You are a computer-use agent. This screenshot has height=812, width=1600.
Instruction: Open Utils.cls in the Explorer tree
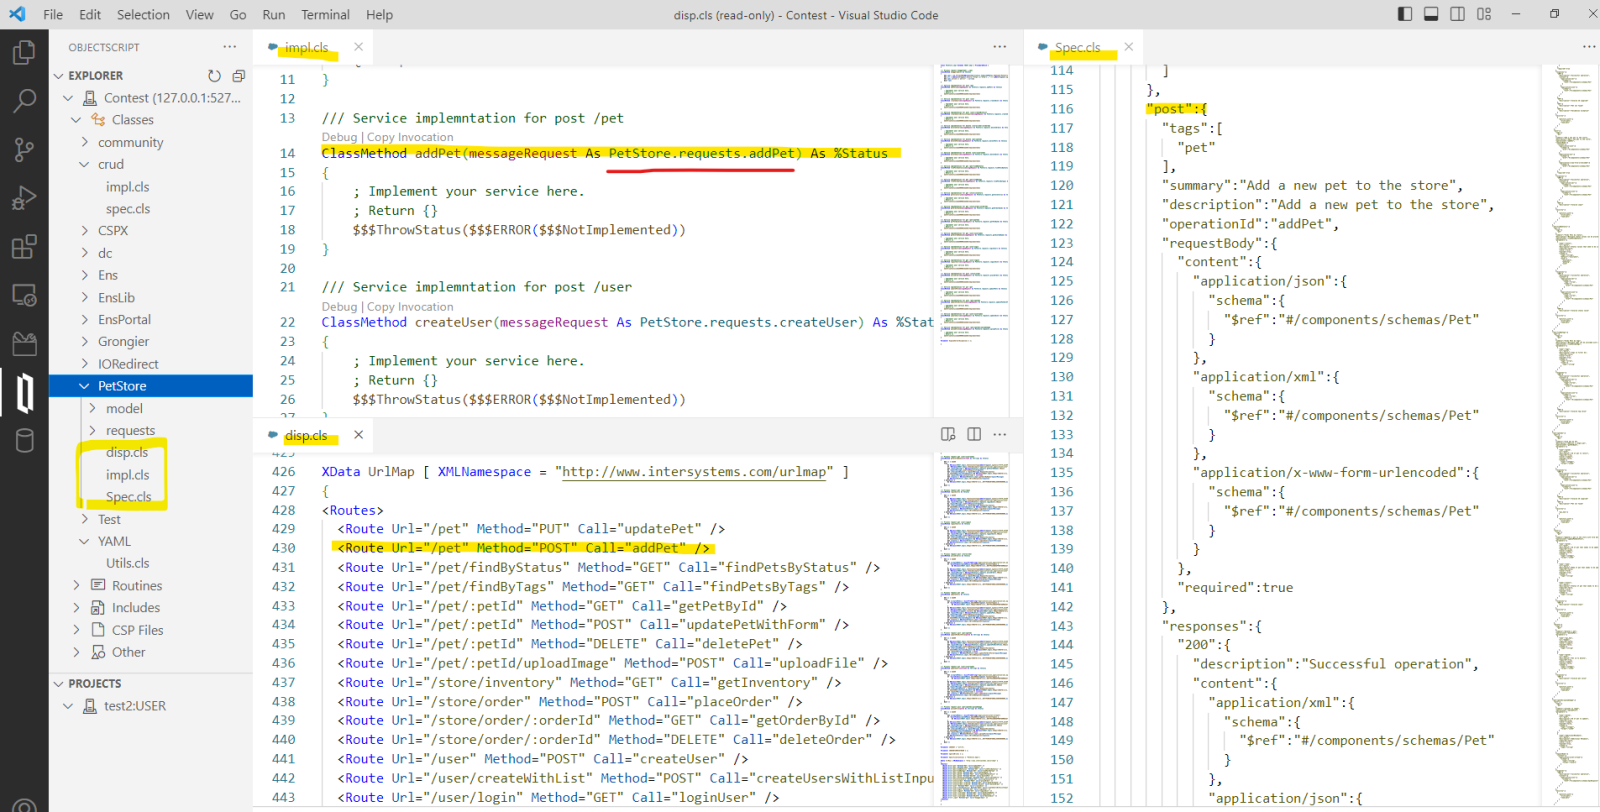tap(128, 563)
